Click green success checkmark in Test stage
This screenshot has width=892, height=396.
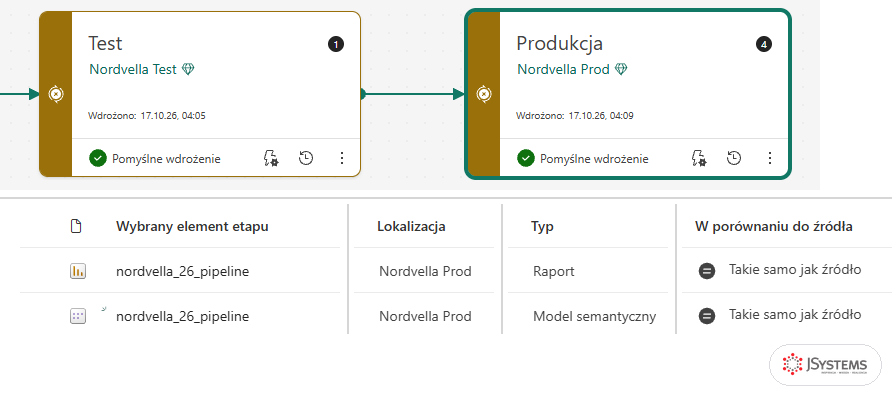point(98,158)
